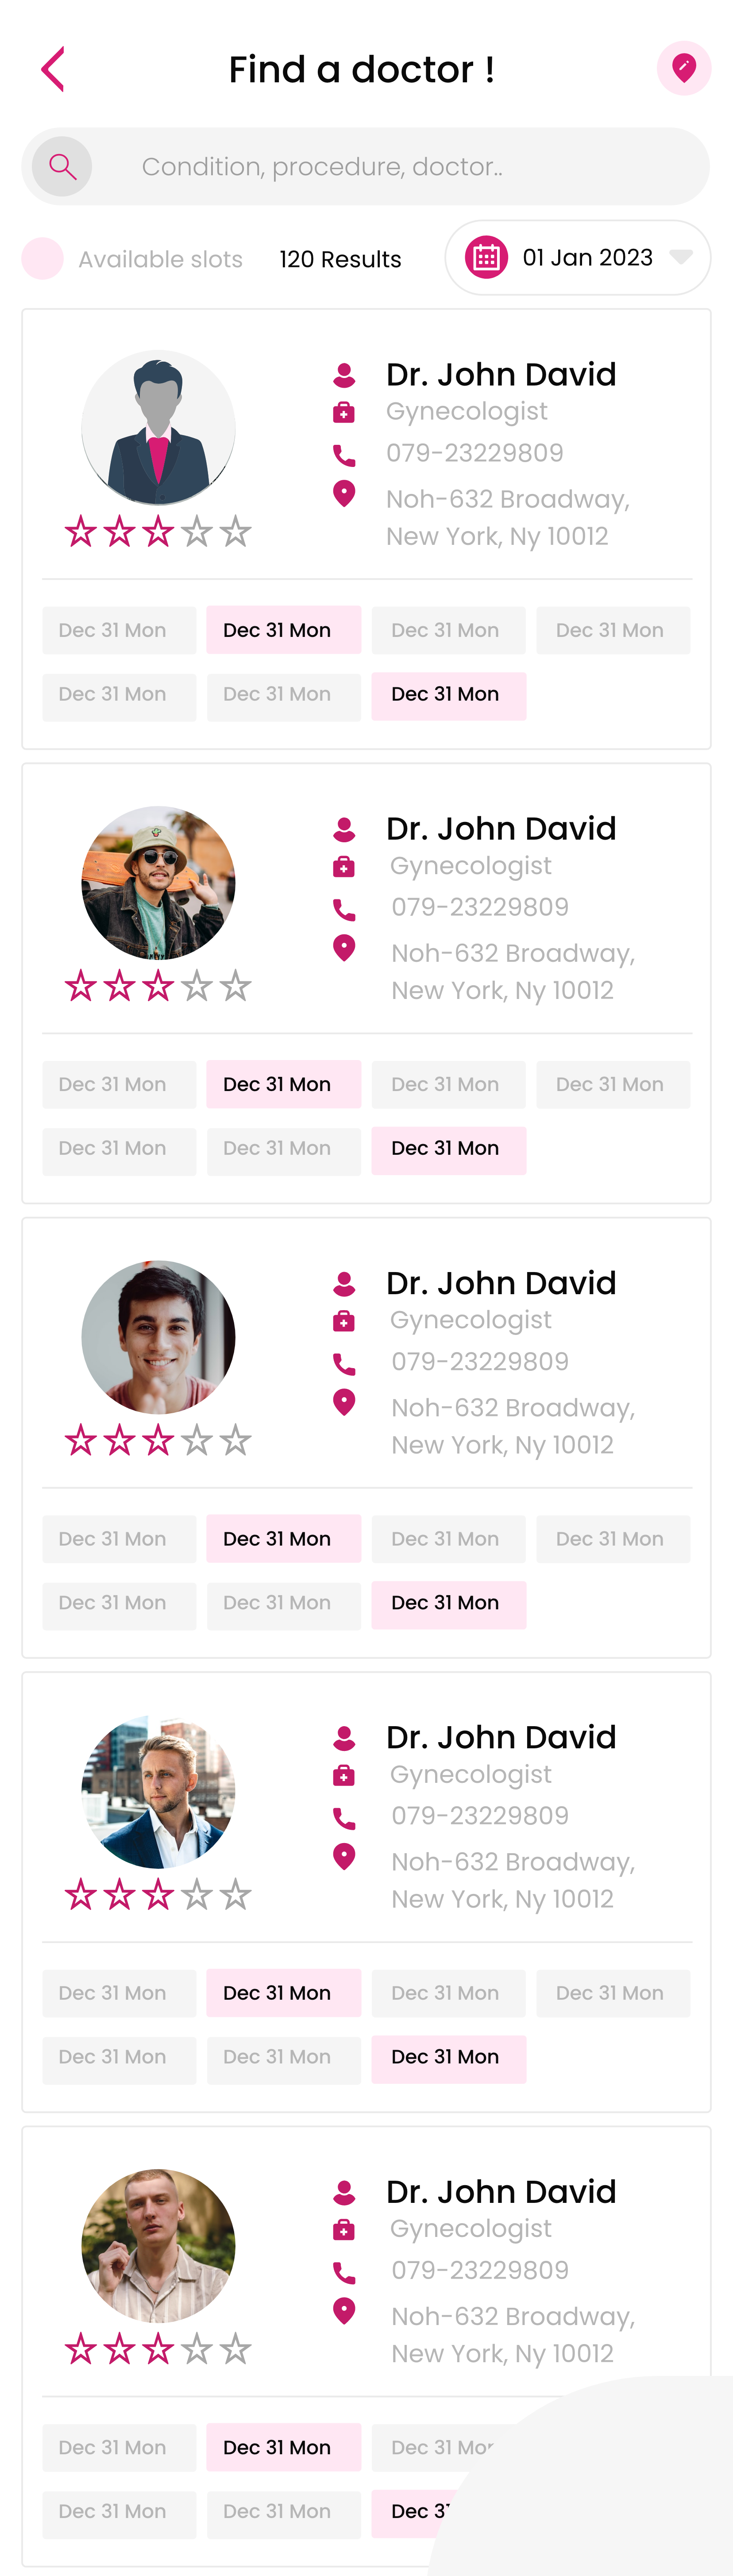Rate the first doctor five stars
Image resolution: width=733 pixels, height=2576 pixels.
pos(235,532)
